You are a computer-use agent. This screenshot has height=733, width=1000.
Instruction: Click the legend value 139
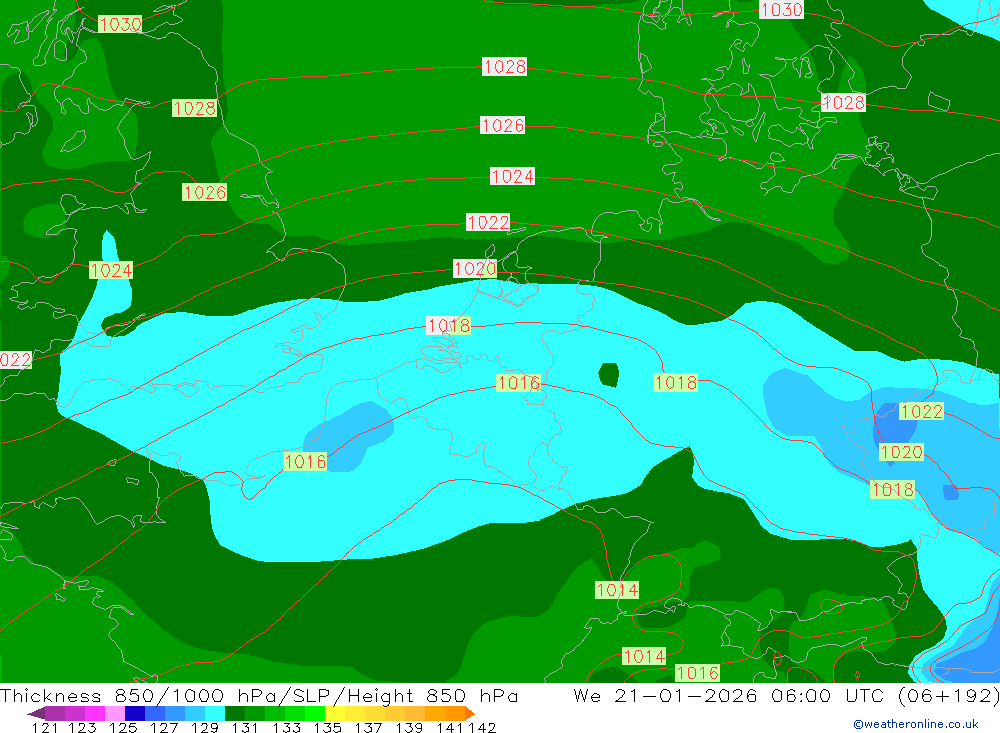(409, 727)
